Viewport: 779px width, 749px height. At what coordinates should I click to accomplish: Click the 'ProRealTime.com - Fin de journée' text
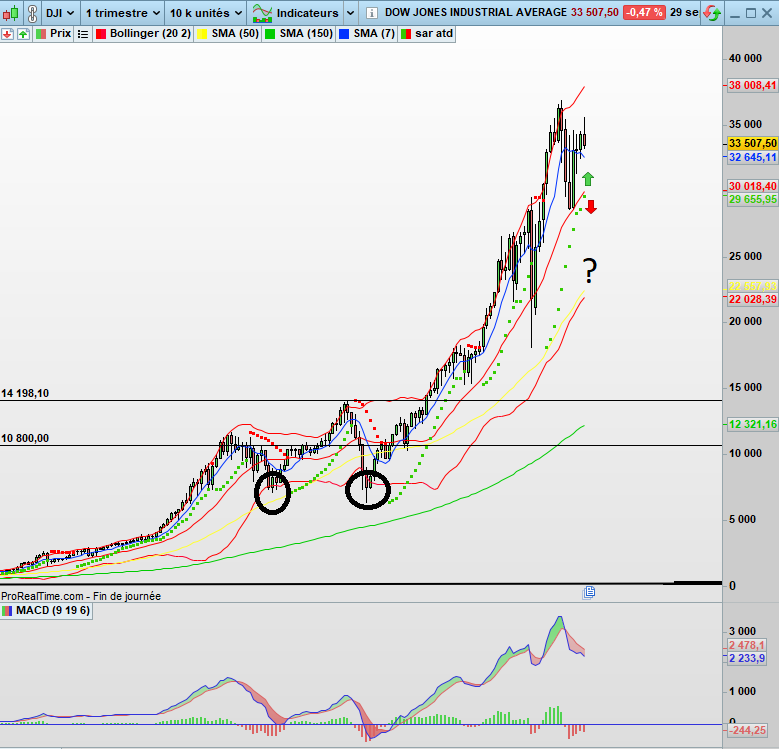[81, 596]
